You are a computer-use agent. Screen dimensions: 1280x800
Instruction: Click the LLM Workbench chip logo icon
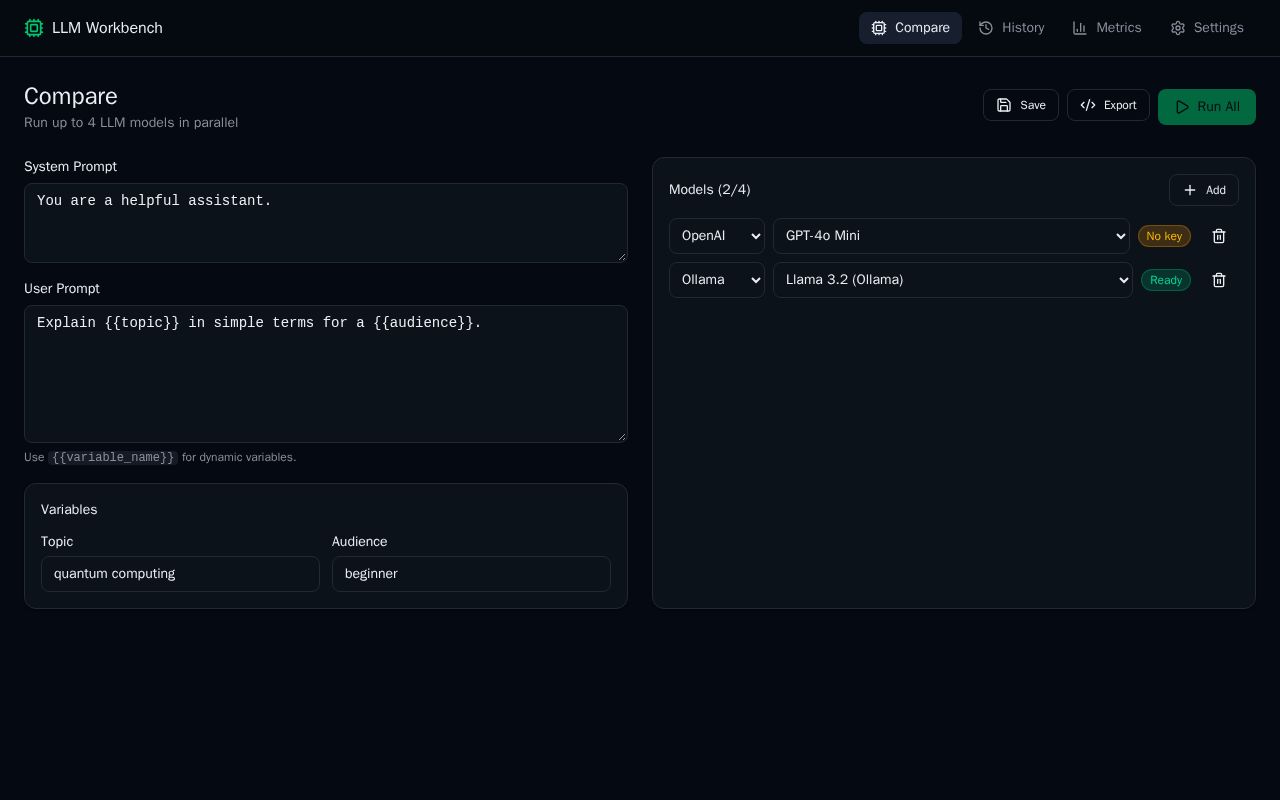34,28
